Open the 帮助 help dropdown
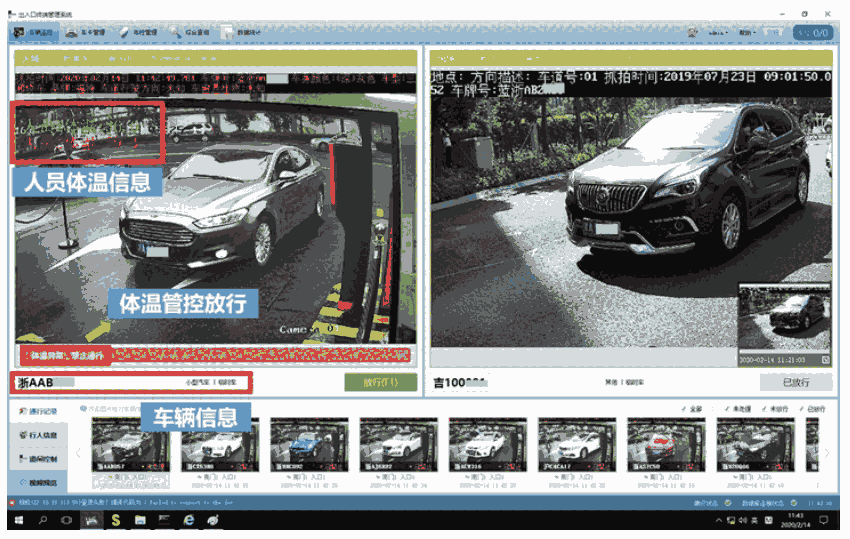This screenshot has width=850, height=539. coord(749,33)
